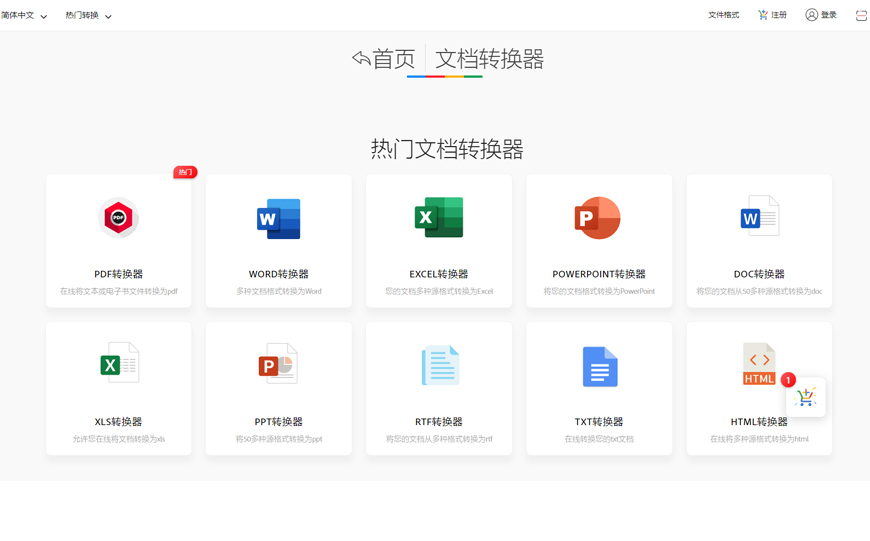This screenshot has width=870, height=541.
Task: Click description 将您的文档格式转换为PowerPoint
Action: point(599,291)
